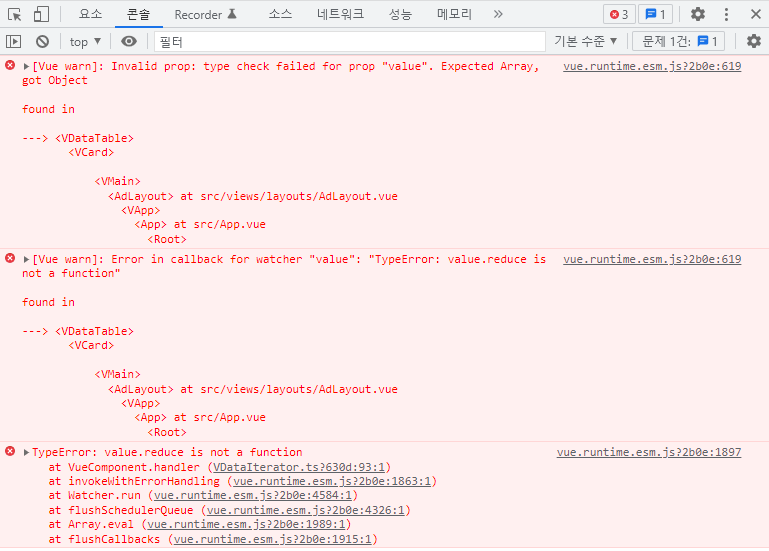Click the blue message count badge

click(x=656, y=14)
